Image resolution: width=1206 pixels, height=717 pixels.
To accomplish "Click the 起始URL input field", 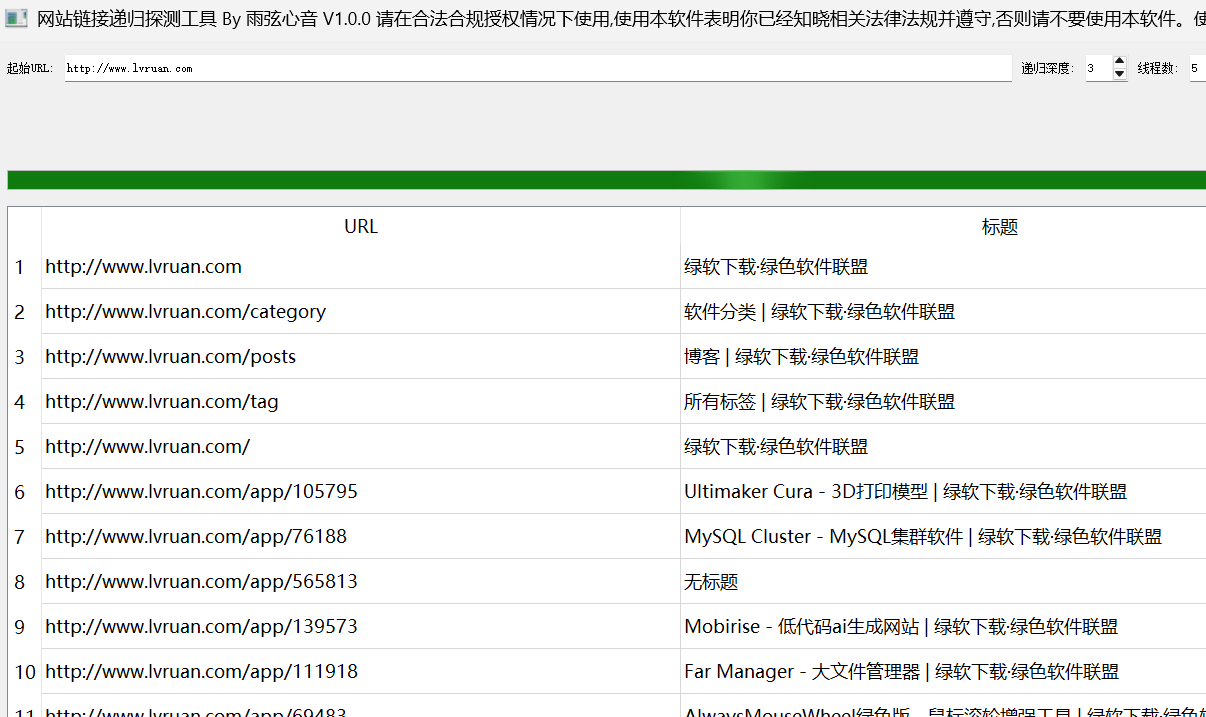I will click(538, 69).
